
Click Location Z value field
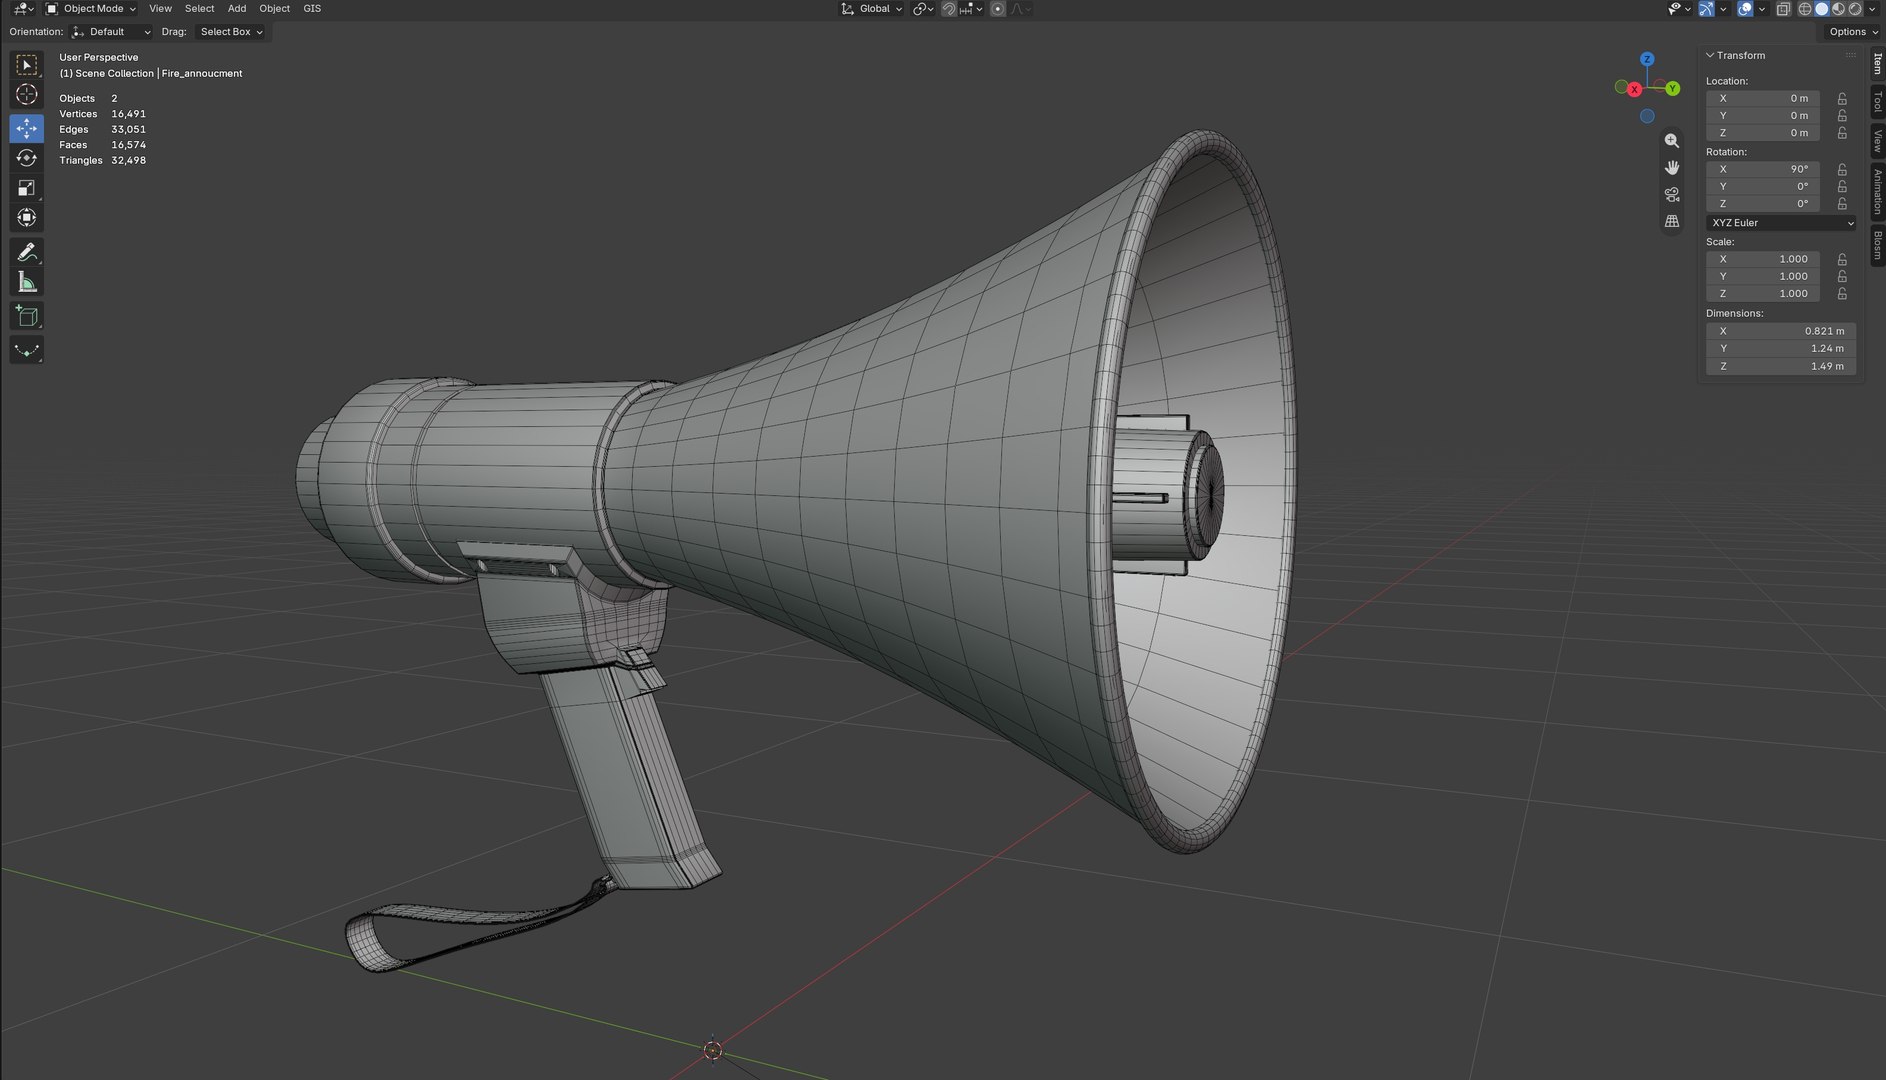click(x=1763, y=133)
